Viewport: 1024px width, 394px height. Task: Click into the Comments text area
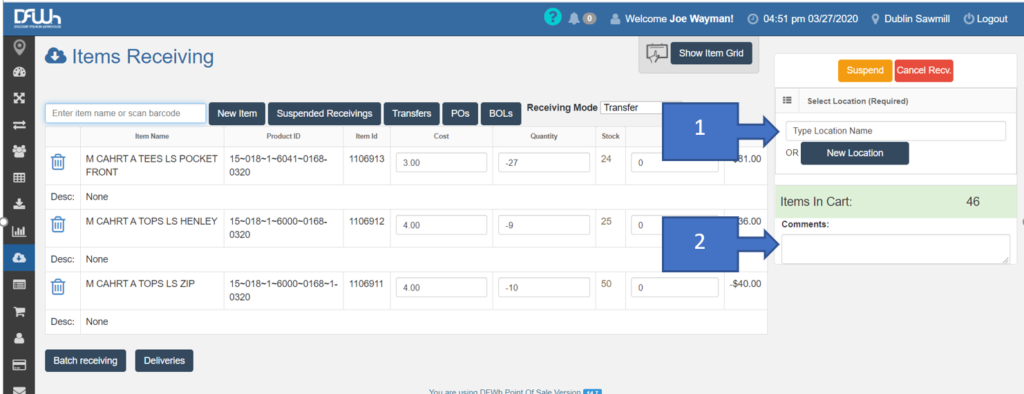coord(895,249)
